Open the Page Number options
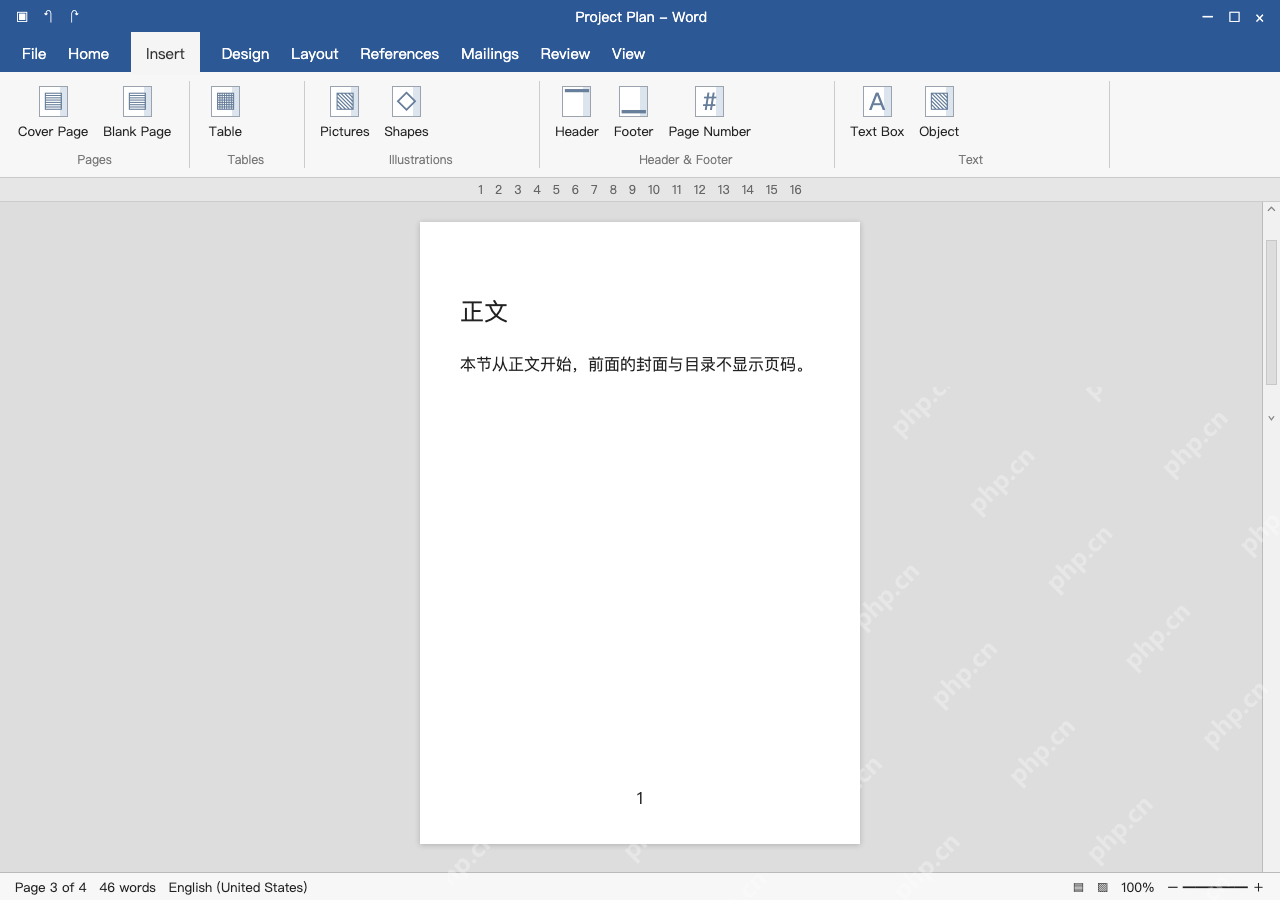 709,112
